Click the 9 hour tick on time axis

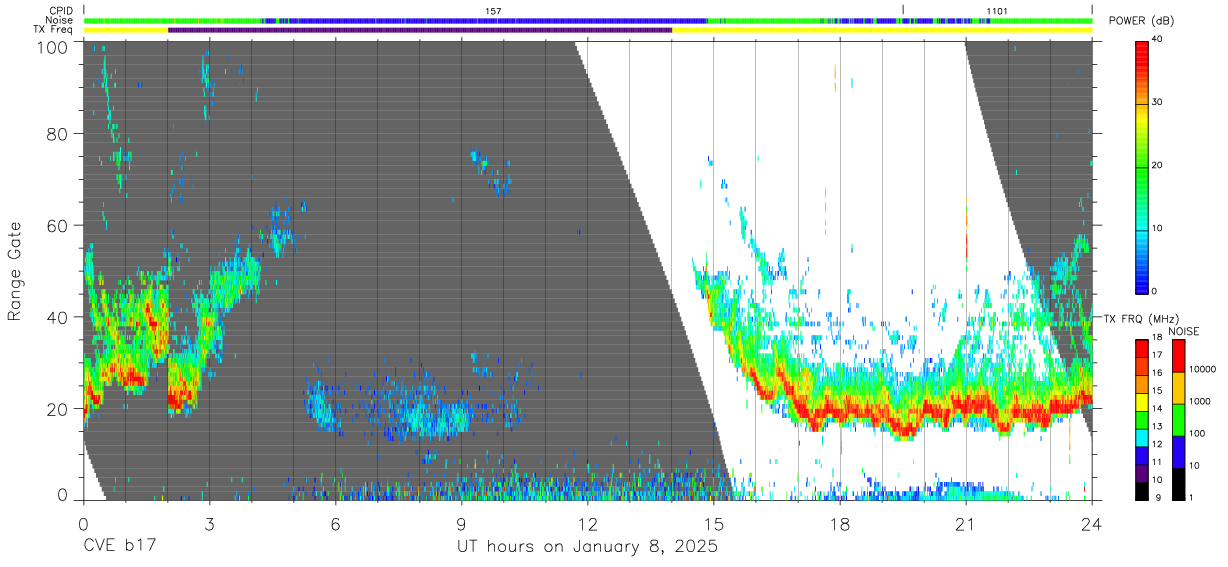[x=461, y=523]
